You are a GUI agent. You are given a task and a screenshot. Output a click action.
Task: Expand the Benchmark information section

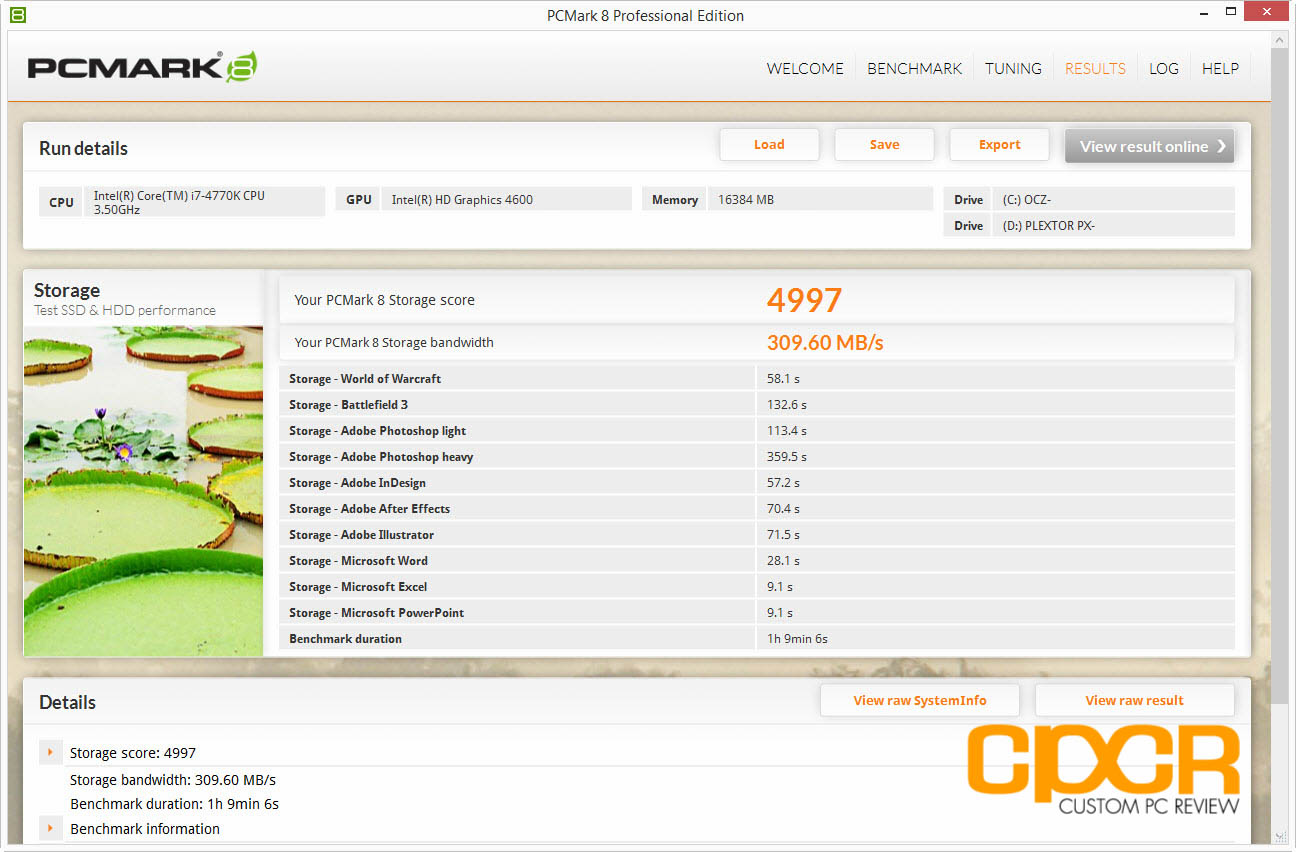coord(50,828)
